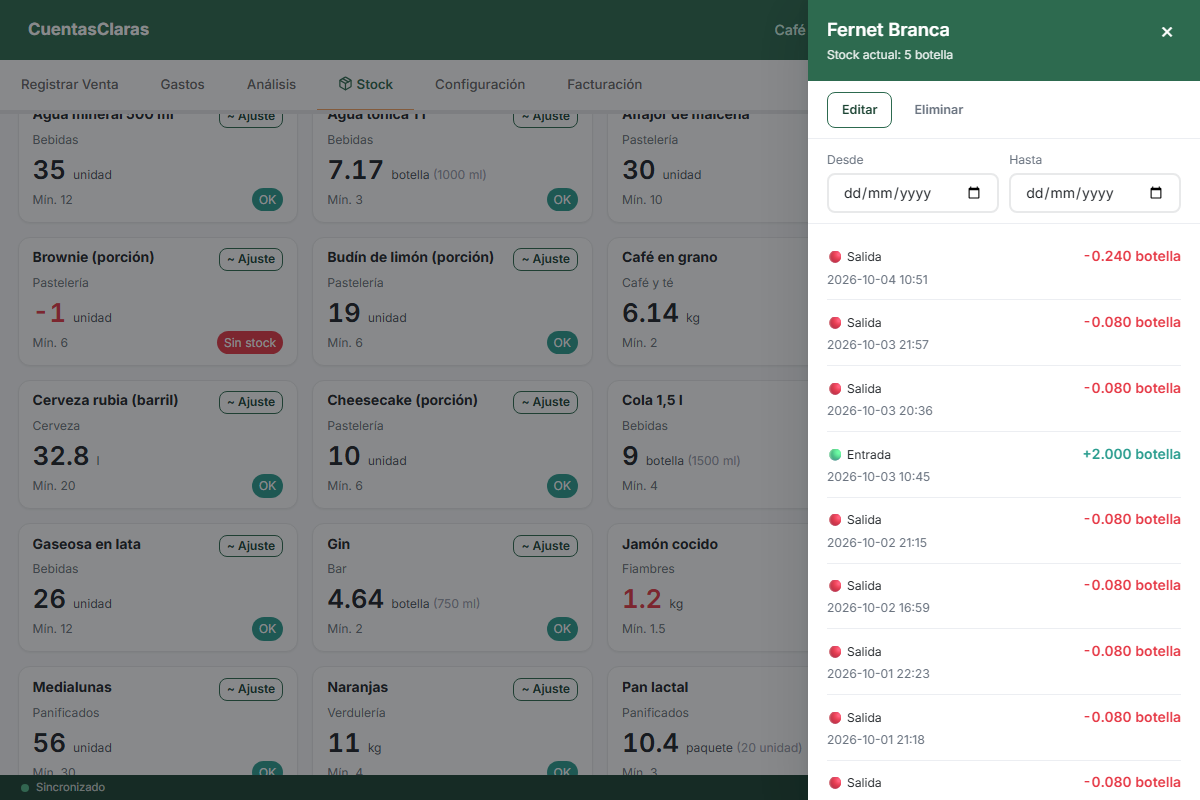Image resolution: width=1200 pixels, height=800 pixels.
Task: Click the red dot of the 2026-10-04 10:51 Salida
Action: click(x=835, y=257)
